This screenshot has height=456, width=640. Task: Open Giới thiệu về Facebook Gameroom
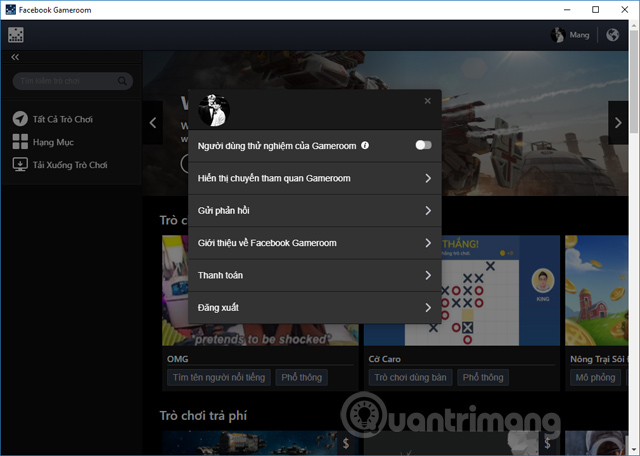[315, 243]
